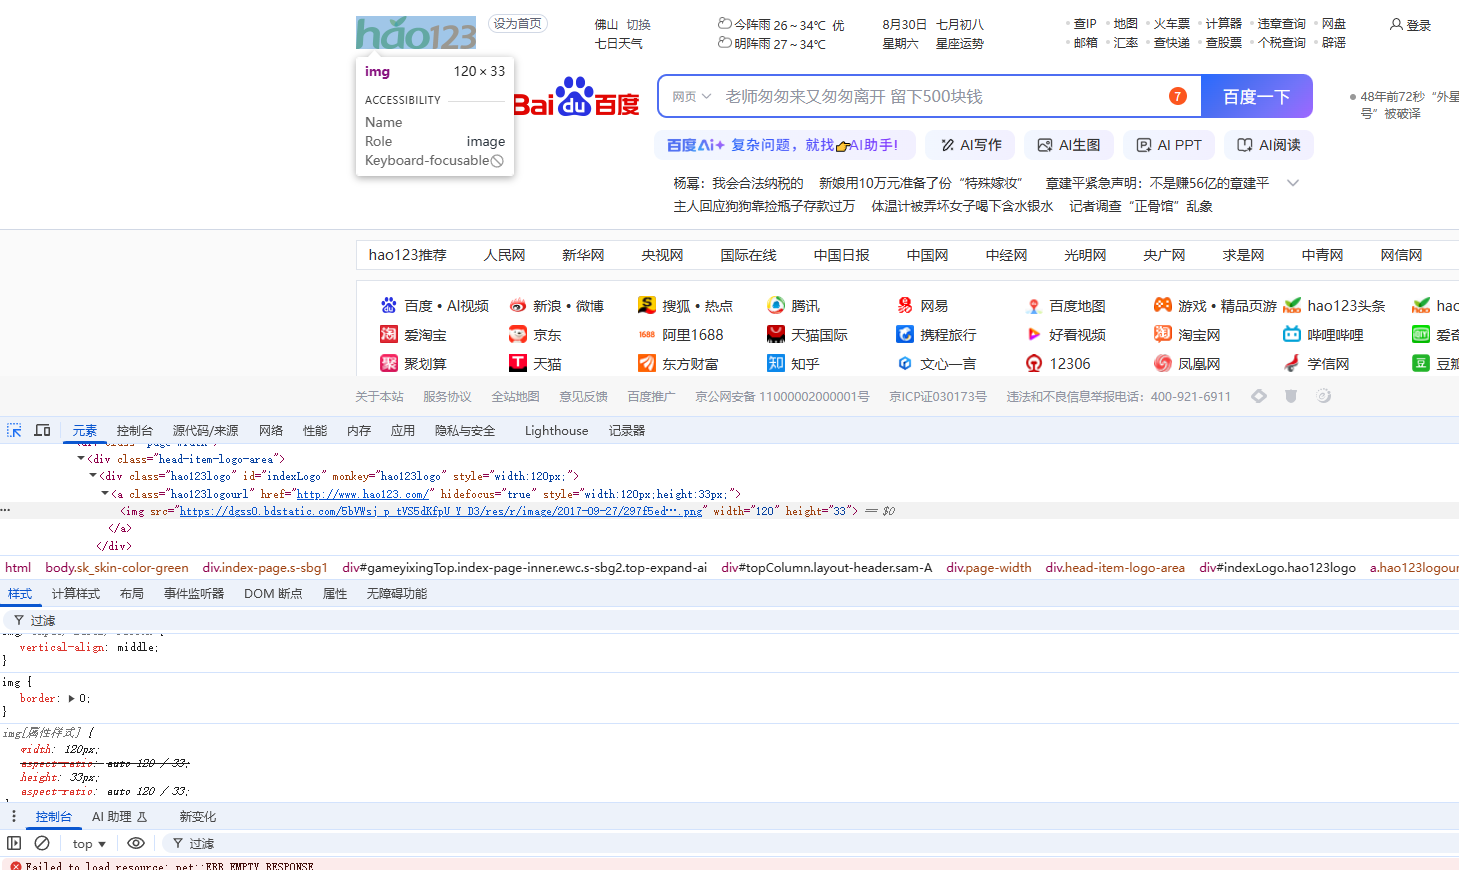Open the console three-dot options menu
This screenshot has width=1459, height=870.
point(13,816)
